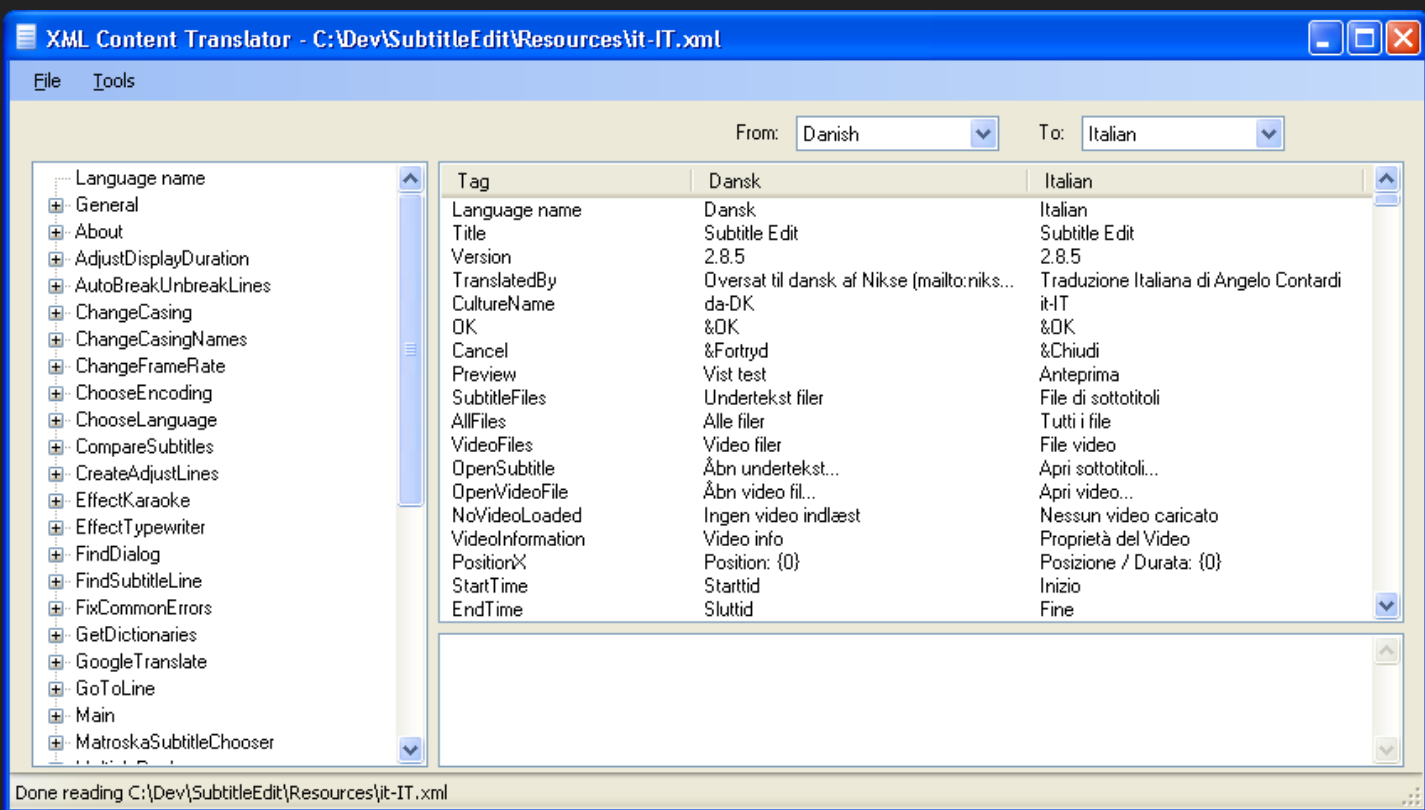Open the From language dropdown

point(985,133)
